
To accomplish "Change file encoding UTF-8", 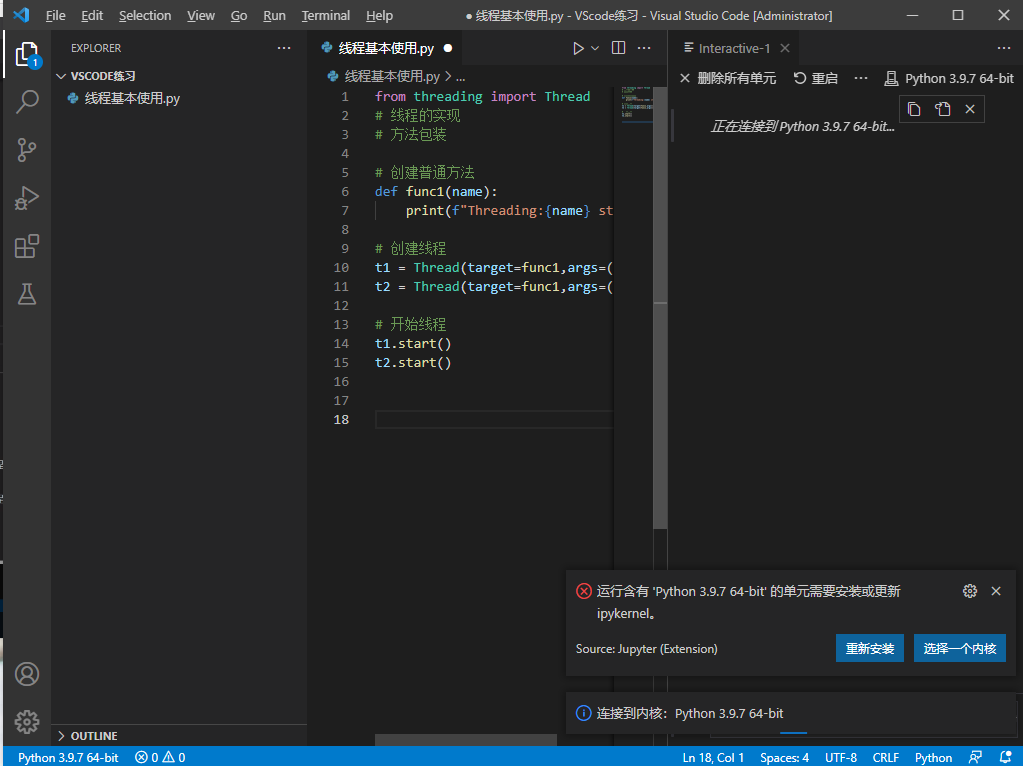I will 841,758.
